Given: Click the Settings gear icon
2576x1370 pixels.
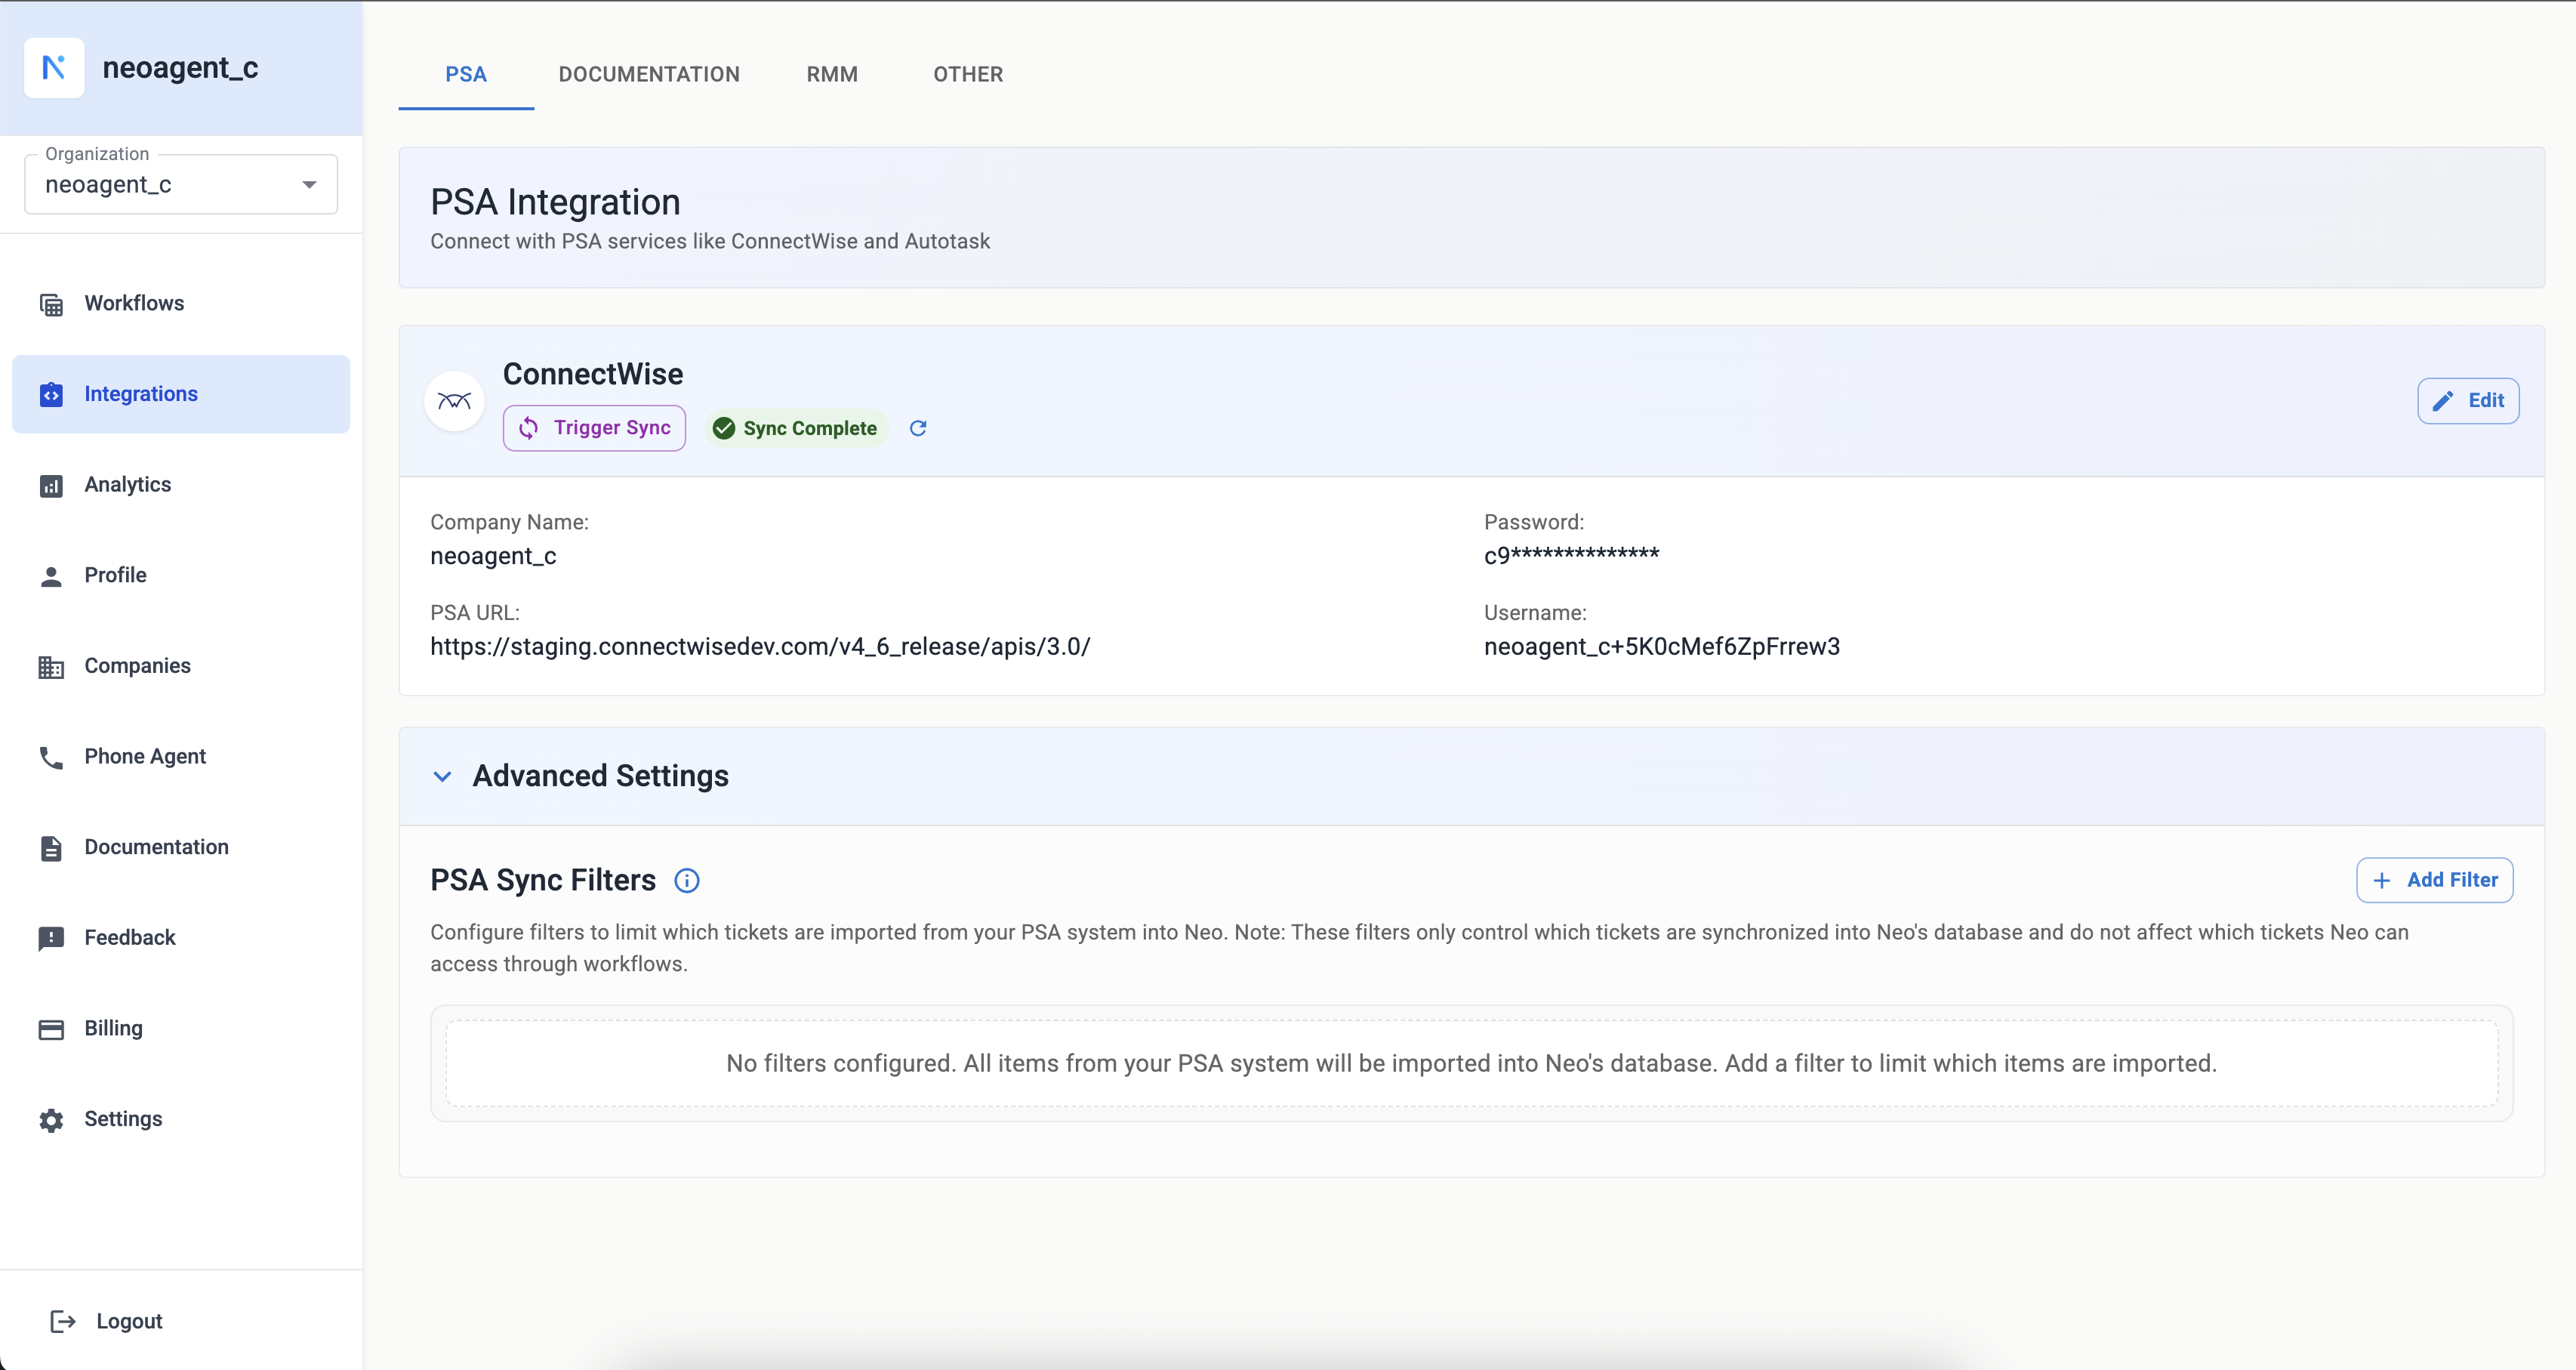Looking at the screenshot, I should [x=51, y=1120].
